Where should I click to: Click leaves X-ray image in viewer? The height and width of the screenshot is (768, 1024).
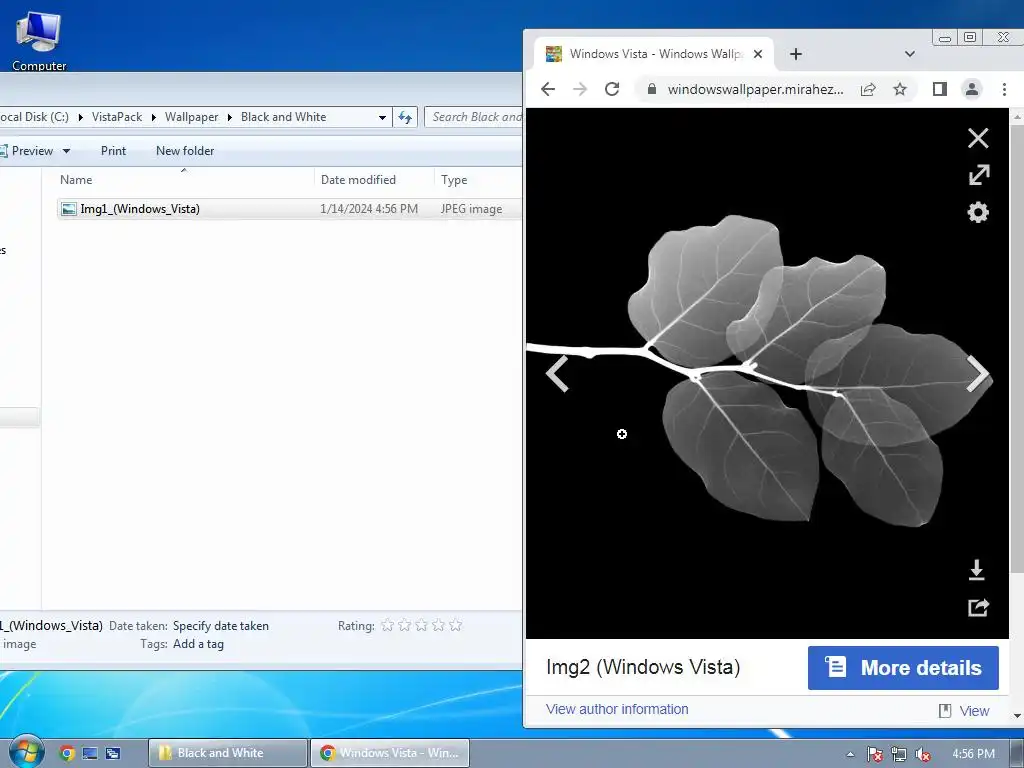coord(767,374)
